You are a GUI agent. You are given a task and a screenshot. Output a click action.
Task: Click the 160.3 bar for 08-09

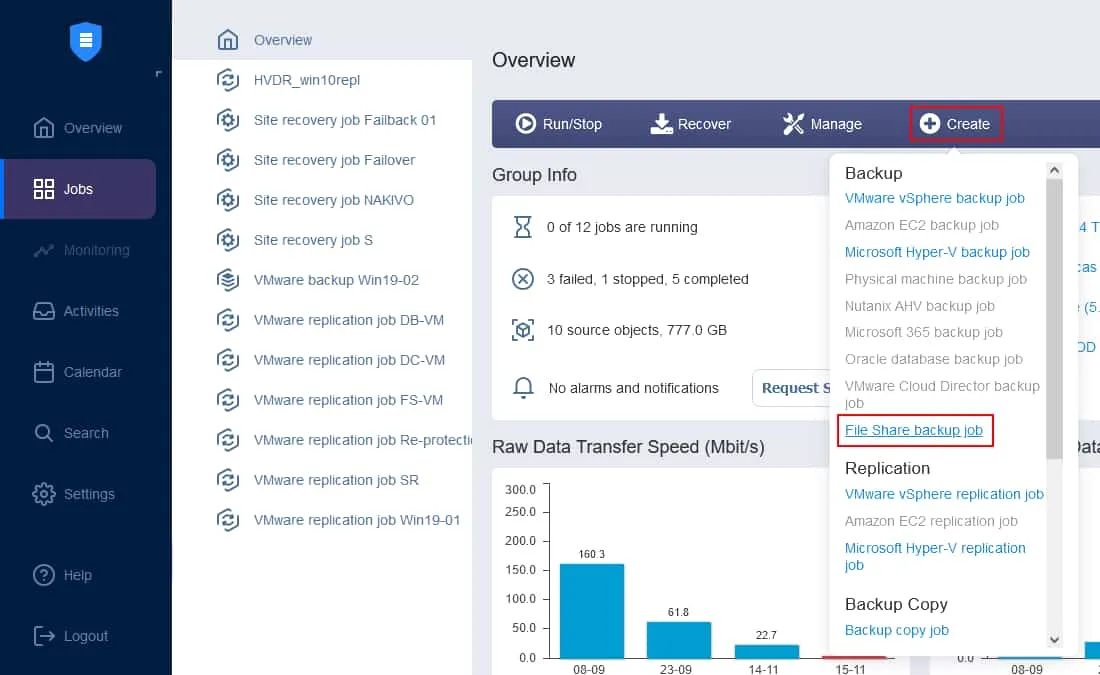(x=592, y=610)
